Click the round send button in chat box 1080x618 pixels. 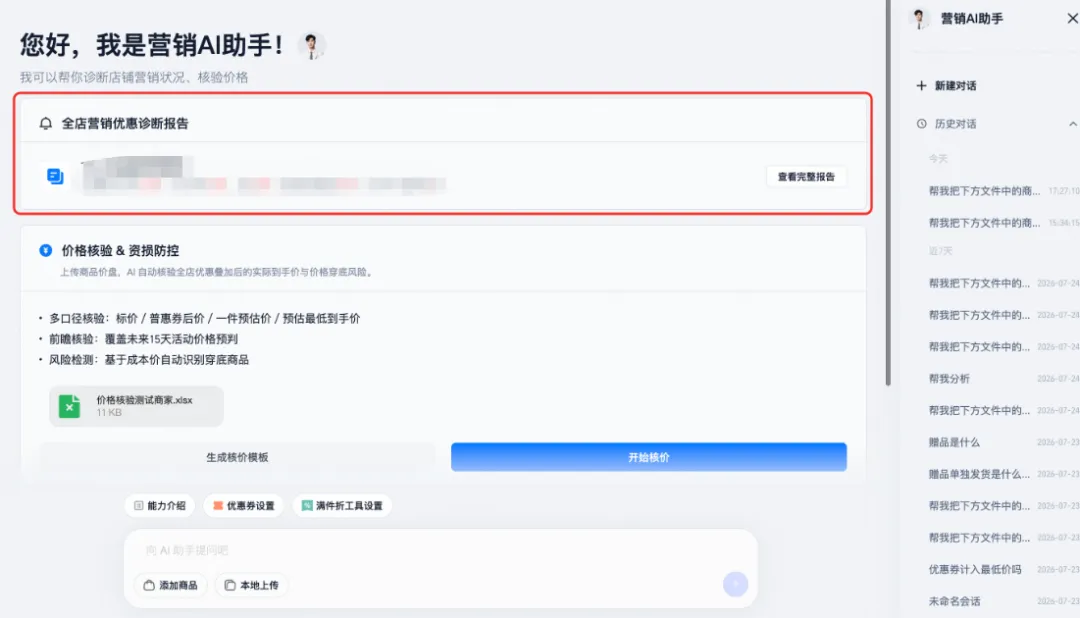pyautogui.click(x=735, y=584)
